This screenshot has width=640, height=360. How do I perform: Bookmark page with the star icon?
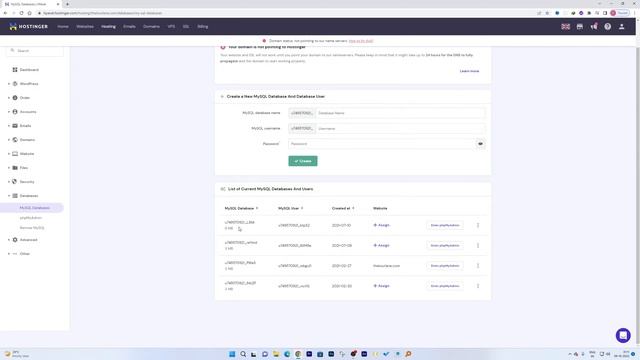[547, 13]
